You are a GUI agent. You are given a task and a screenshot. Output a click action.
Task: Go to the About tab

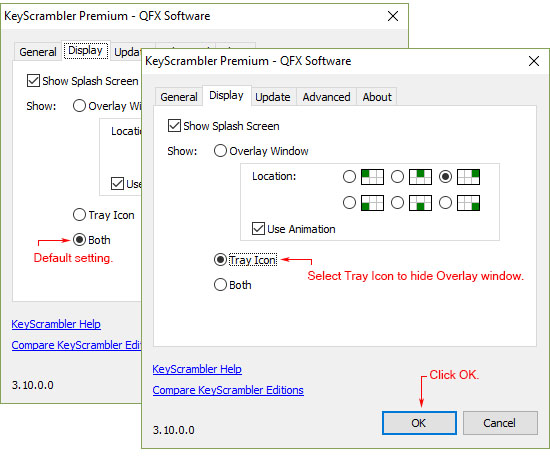tap(377, 97)
